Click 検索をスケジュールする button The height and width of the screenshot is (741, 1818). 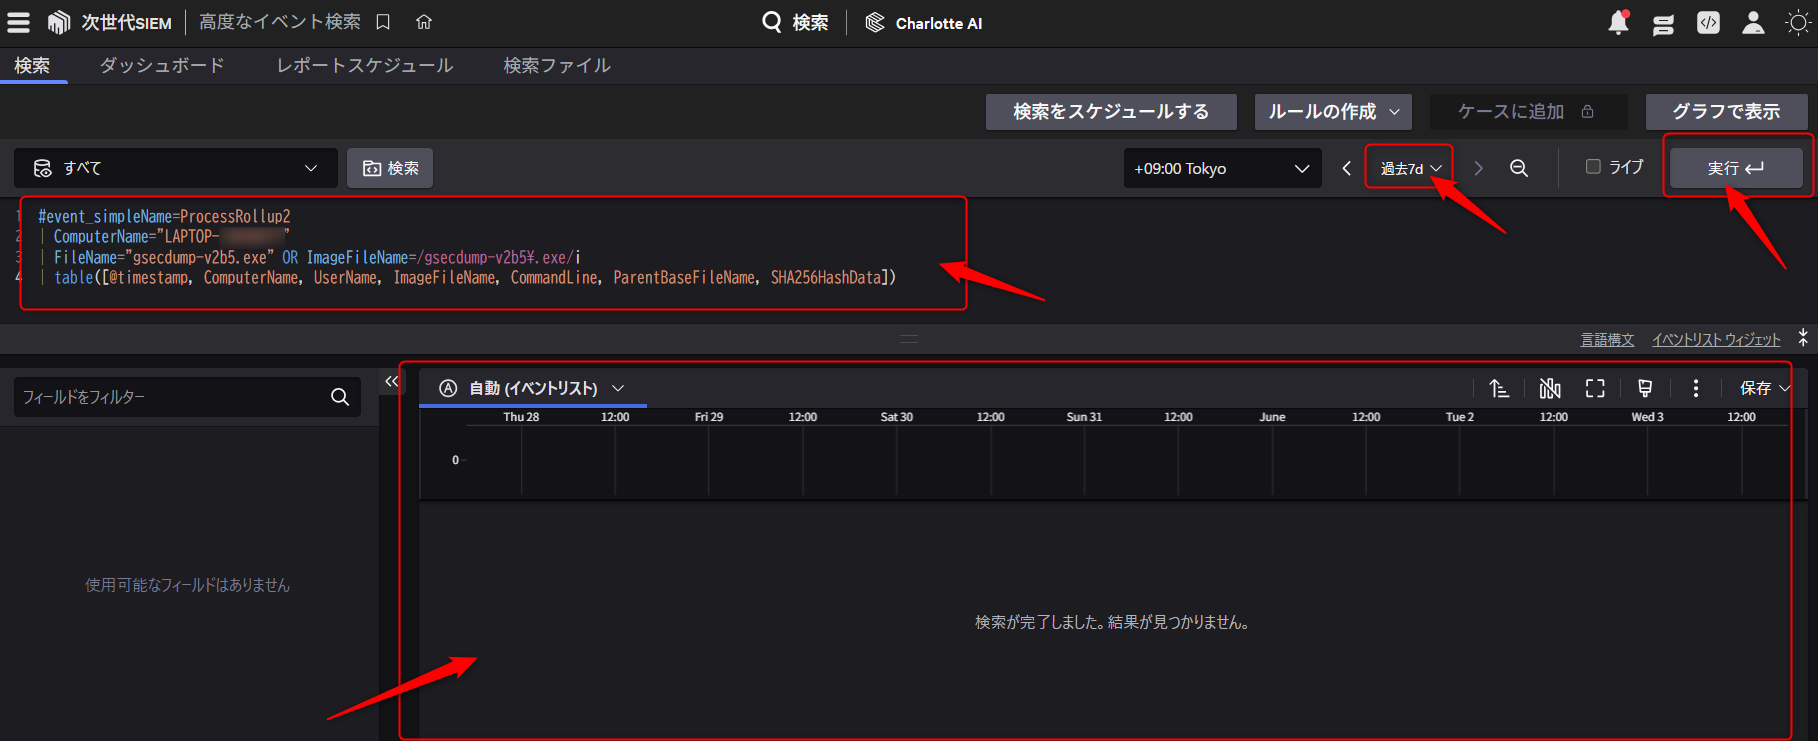[1111, 112]
